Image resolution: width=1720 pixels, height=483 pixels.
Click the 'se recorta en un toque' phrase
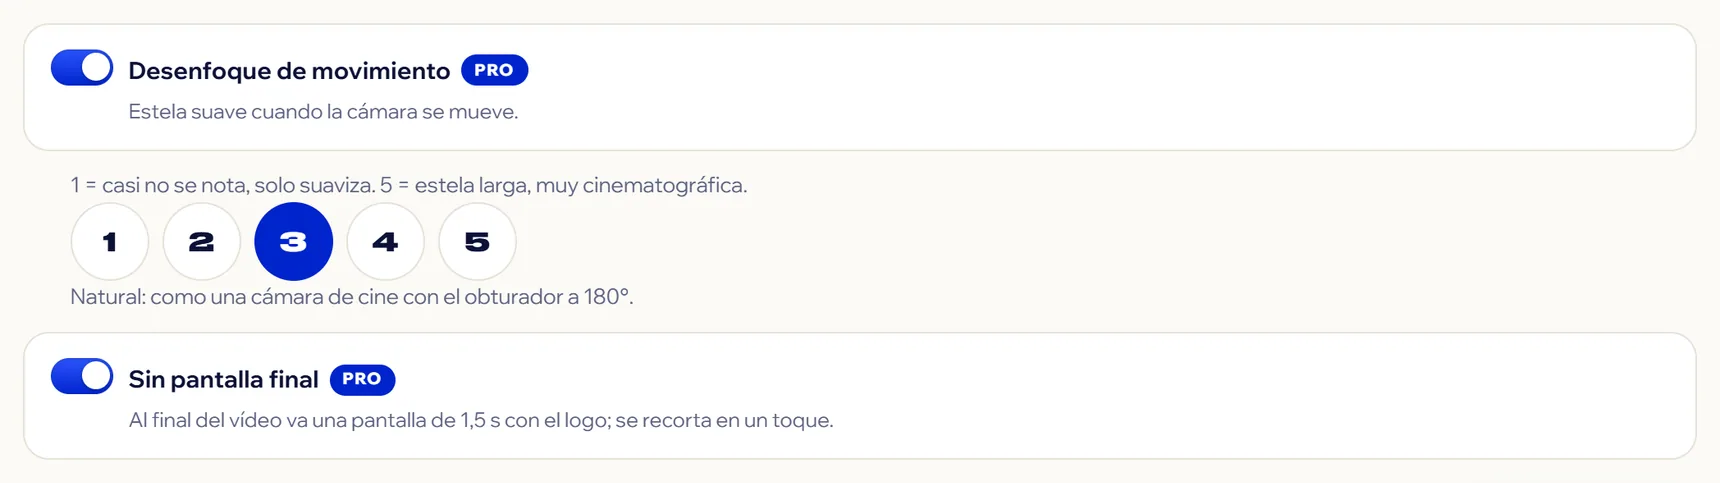coord(724,420)
